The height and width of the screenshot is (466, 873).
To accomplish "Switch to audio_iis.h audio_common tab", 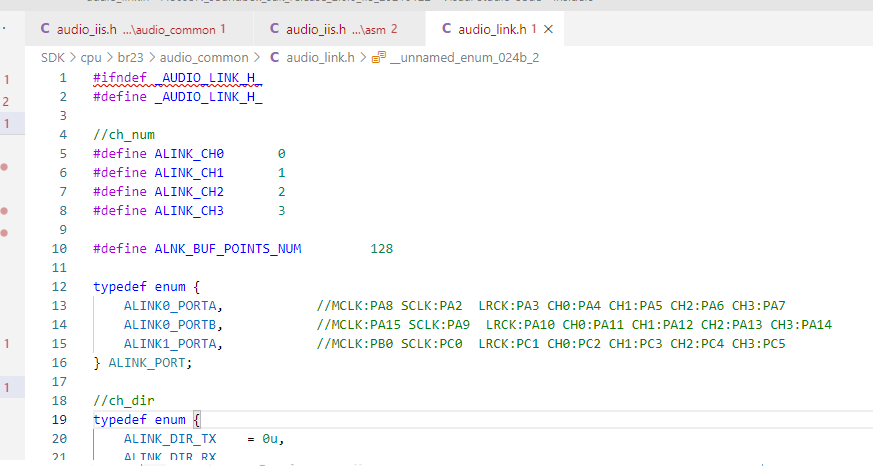I will (139, 29).
